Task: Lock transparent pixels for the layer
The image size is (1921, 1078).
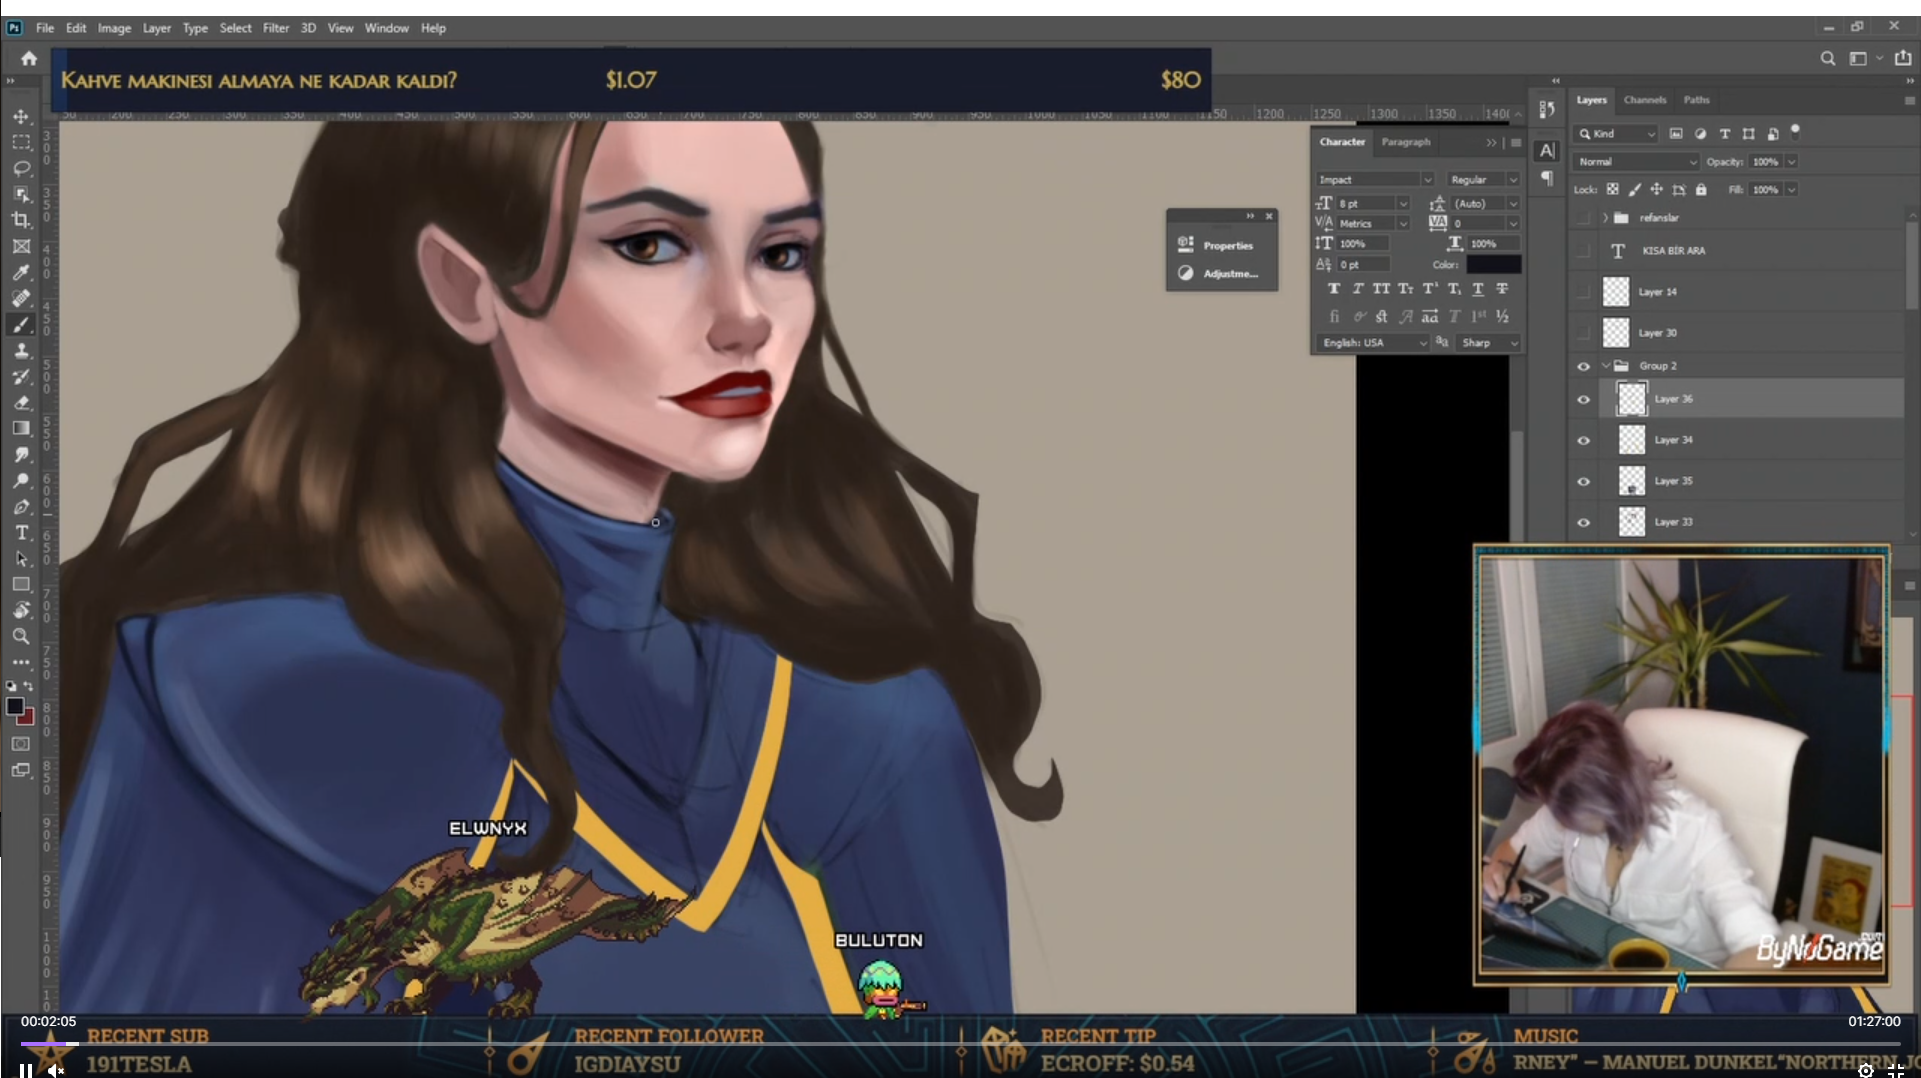Action: click(1612, 189)
